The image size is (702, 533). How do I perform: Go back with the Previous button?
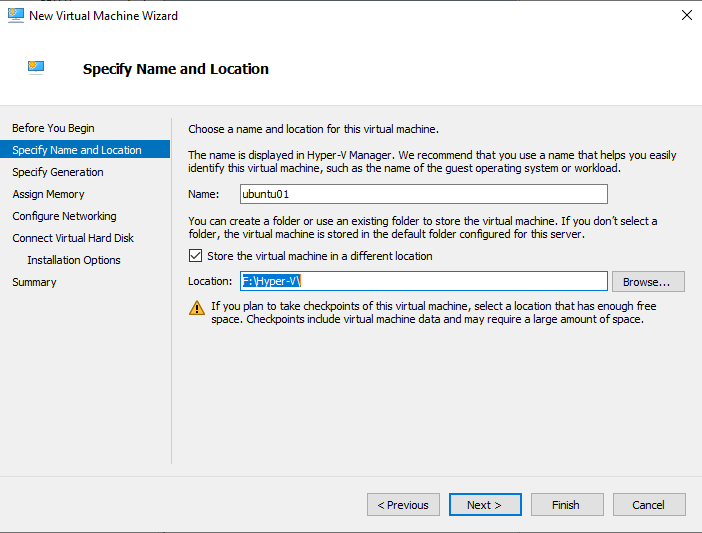click(403, 505)
